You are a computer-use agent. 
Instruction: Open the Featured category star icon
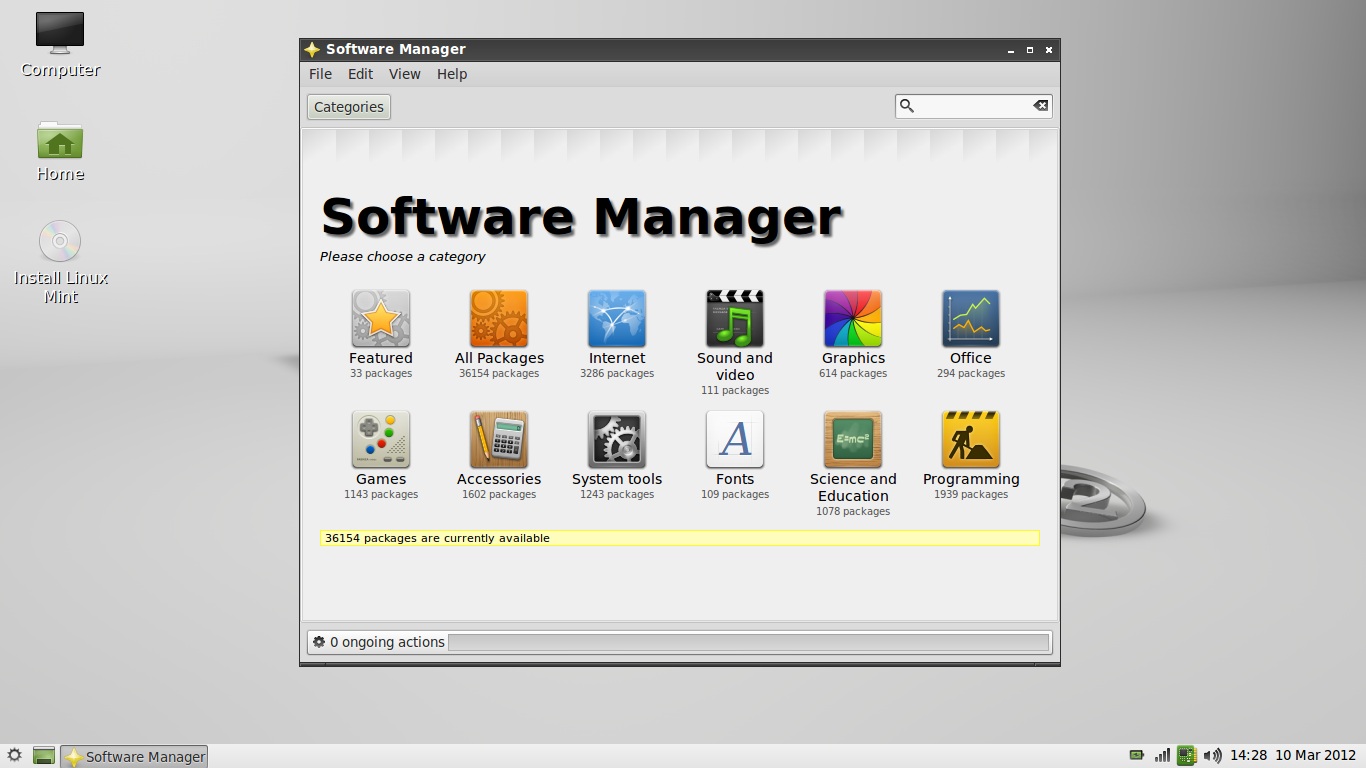[x=381, y=319]
